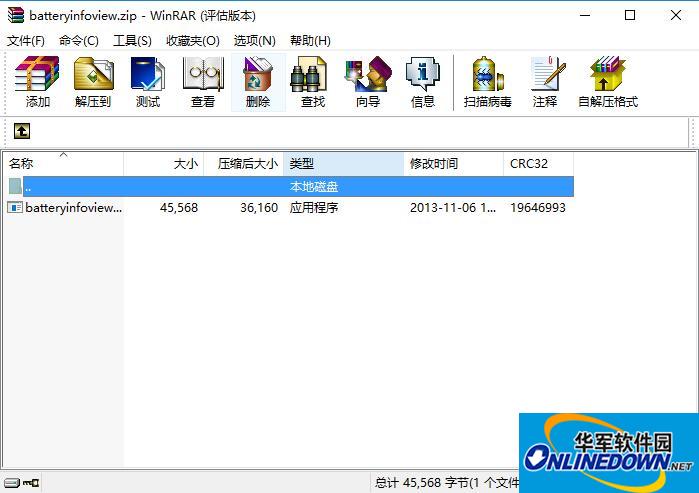Sort by 类型 column header

(344, 164)
